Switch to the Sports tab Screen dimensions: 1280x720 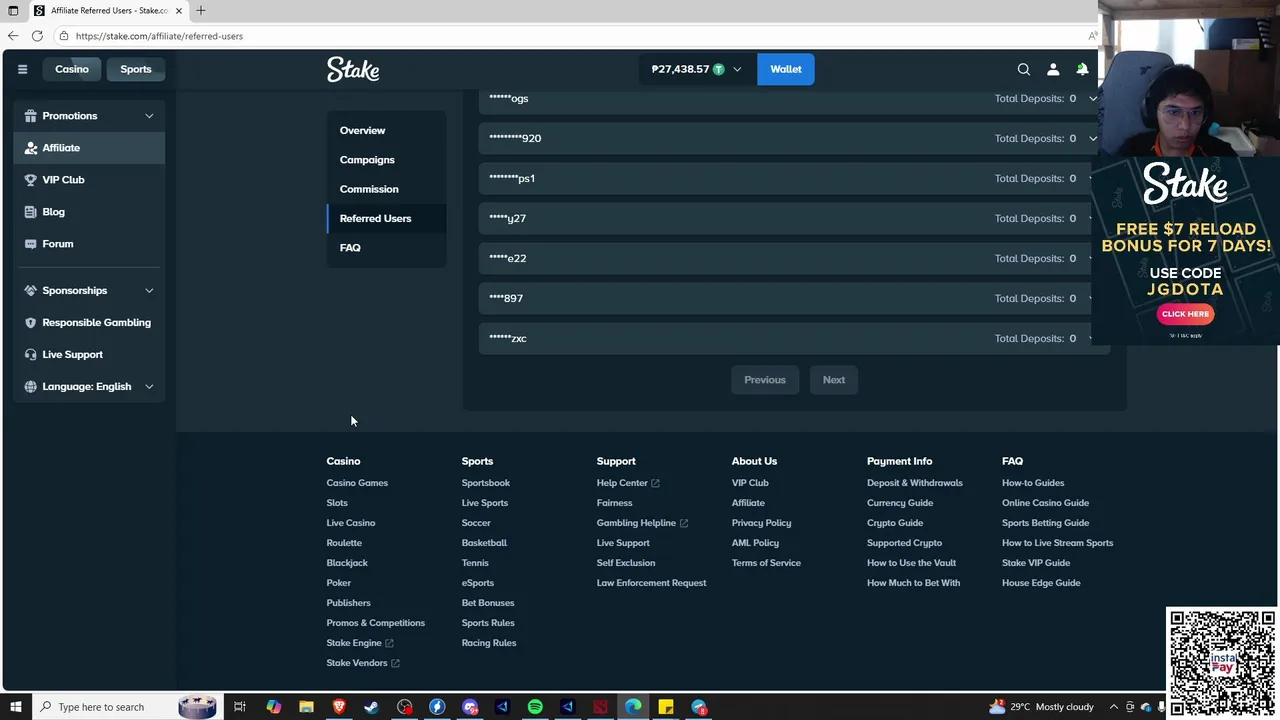tap(136, 69)
